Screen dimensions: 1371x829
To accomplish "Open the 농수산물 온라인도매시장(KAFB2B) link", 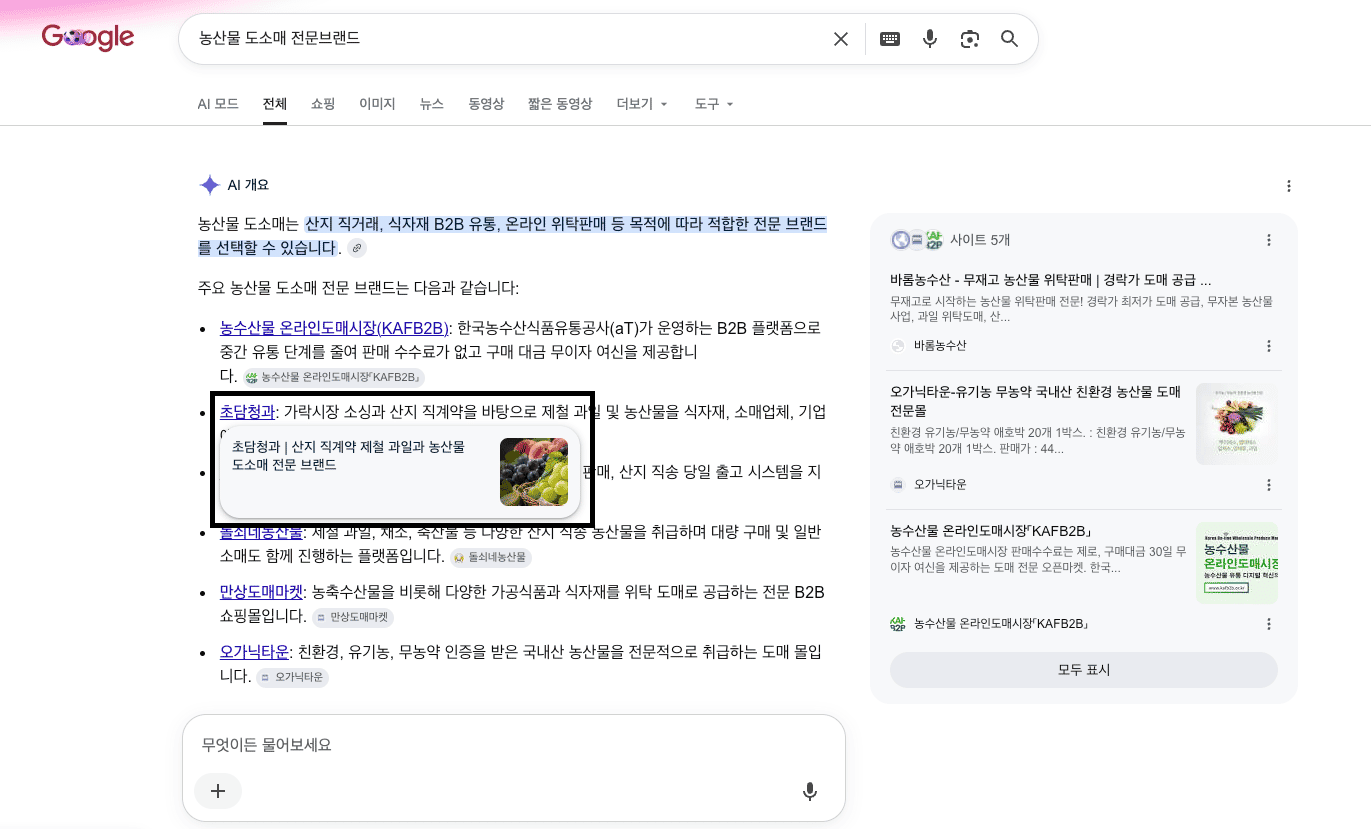I will [x=334, y=328].
